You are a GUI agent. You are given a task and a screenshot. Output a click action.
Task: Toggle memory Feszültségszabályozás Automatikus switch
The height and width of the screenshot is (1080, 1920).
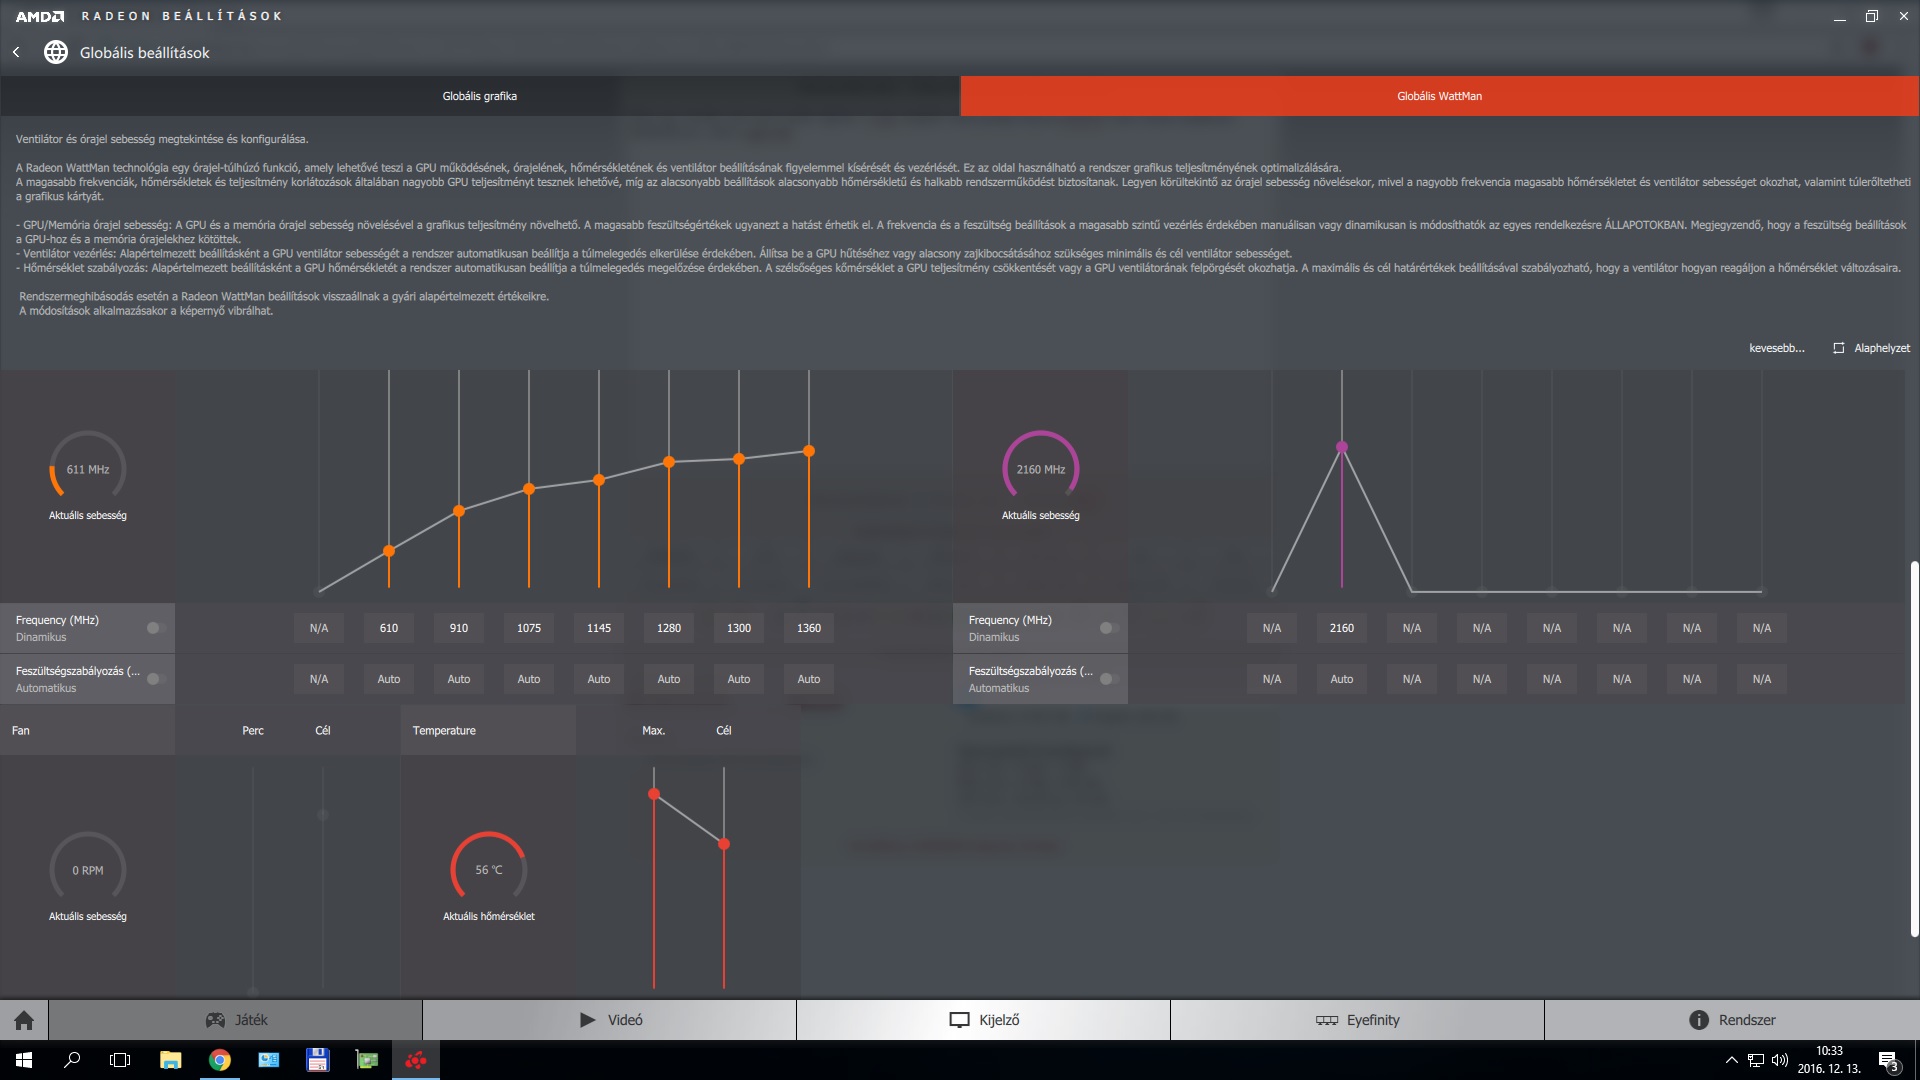coord(1108,679)
